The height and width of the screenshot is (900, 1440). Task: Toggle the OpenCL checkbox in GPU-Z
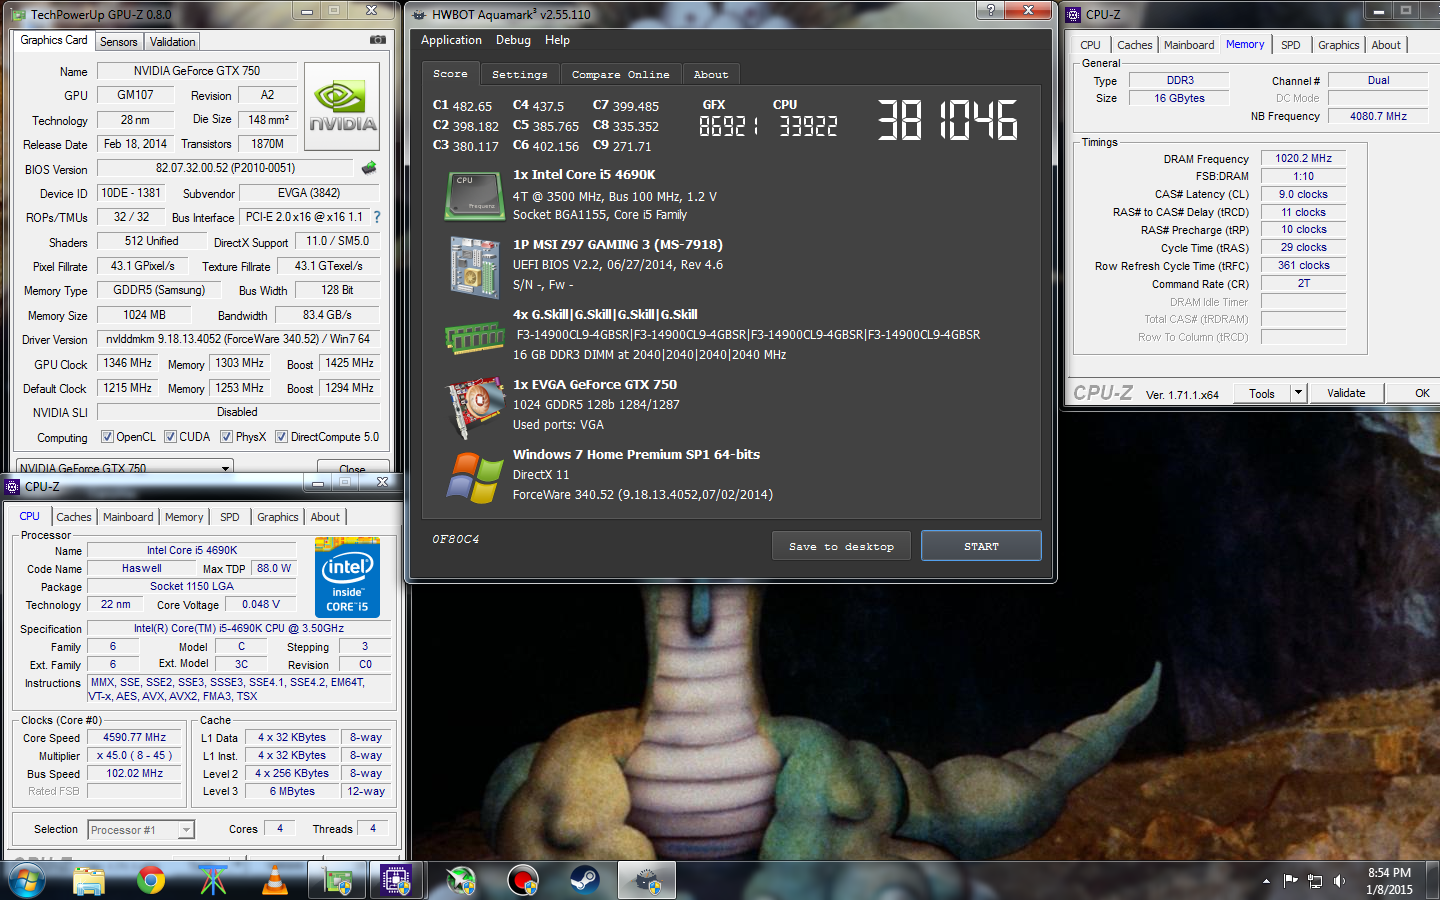[x=107, y=437]
